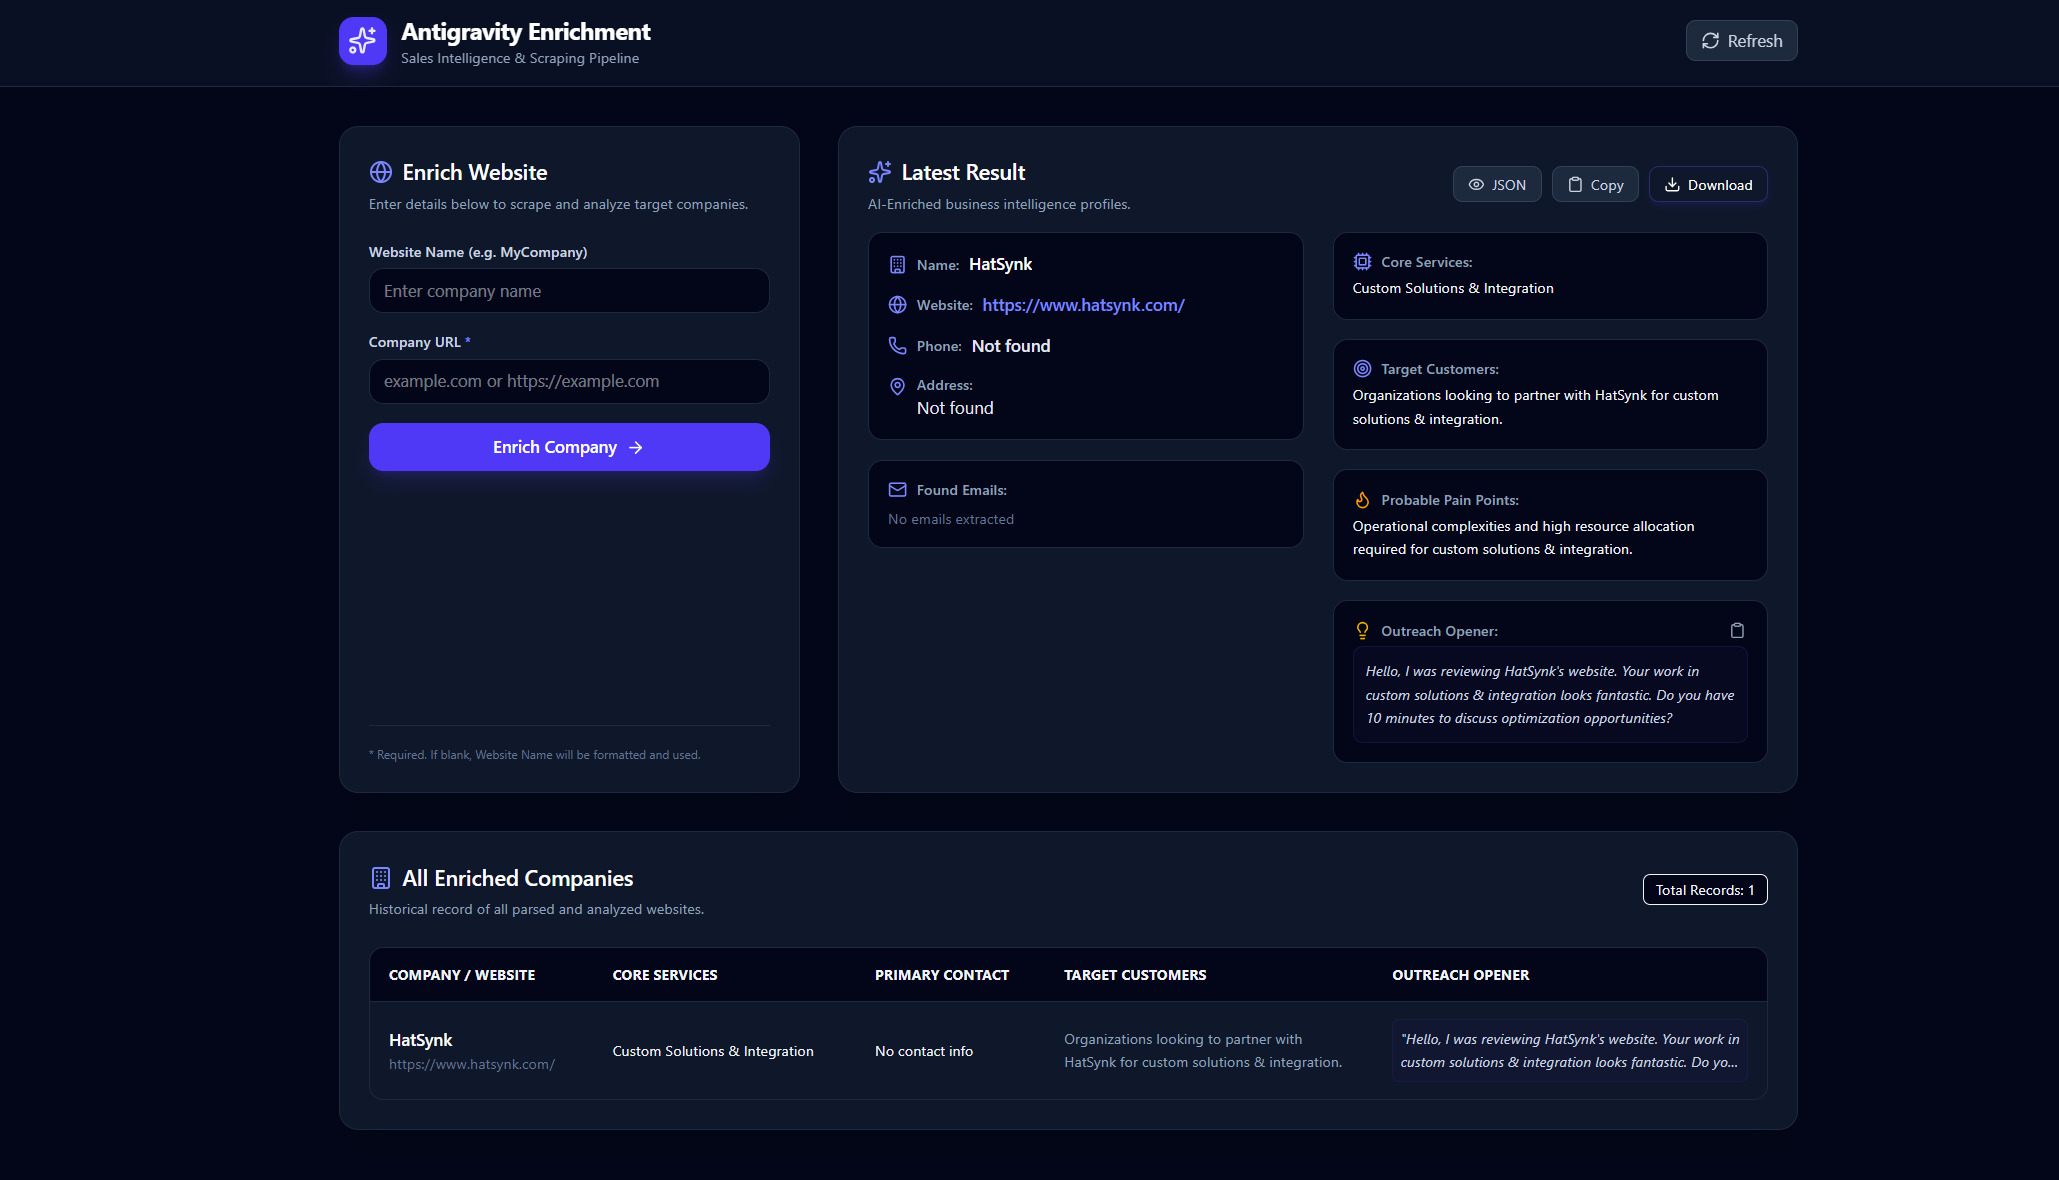Focus the Company URL input field
This screenshot has height=1180, width=2059.
click(x=569, y=381)
